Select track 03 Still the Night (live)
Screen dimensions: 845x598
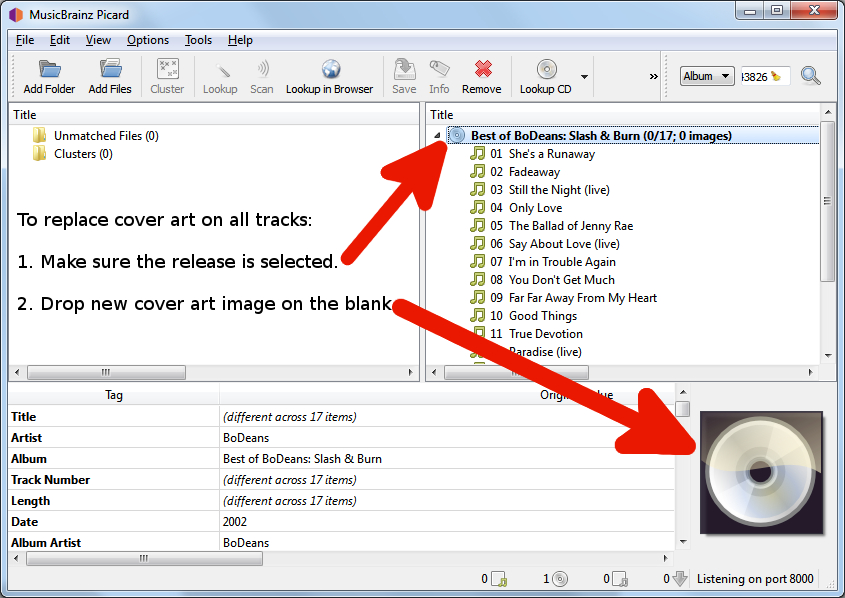click(559, 190)
